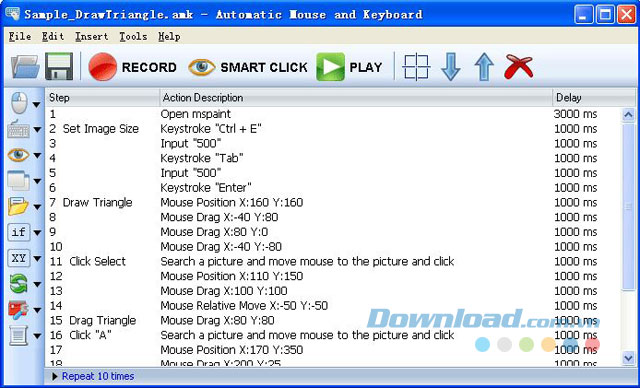
Task: Open the Edit menu
Action: pyautogui.click(x=53, y=36)
